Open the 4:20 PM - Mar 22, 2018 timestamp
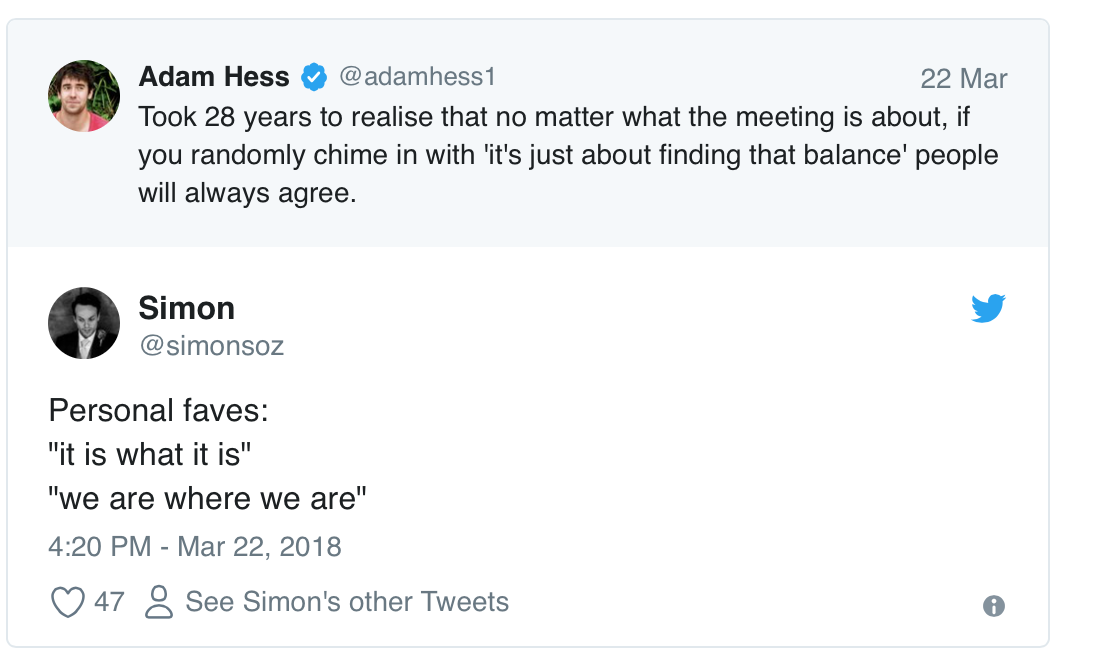The height and width of the screenshot is (670, 1096). 195,547
